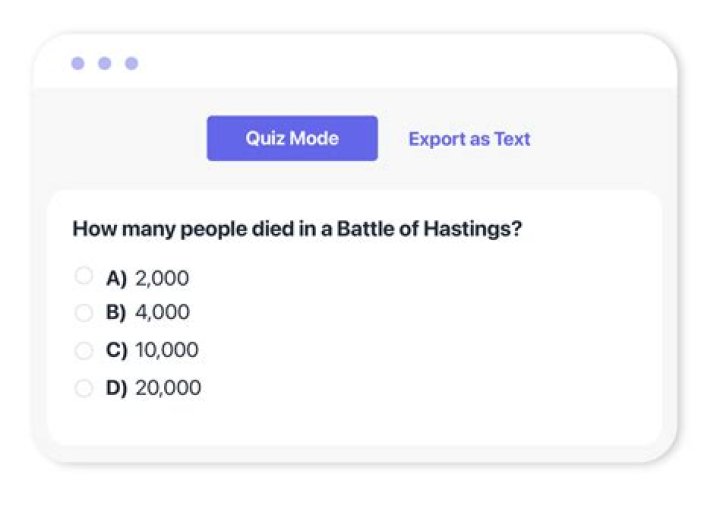The image size is (720, 512).
Task: Click the empty window title bar area
Action: [x=400, y=64]
